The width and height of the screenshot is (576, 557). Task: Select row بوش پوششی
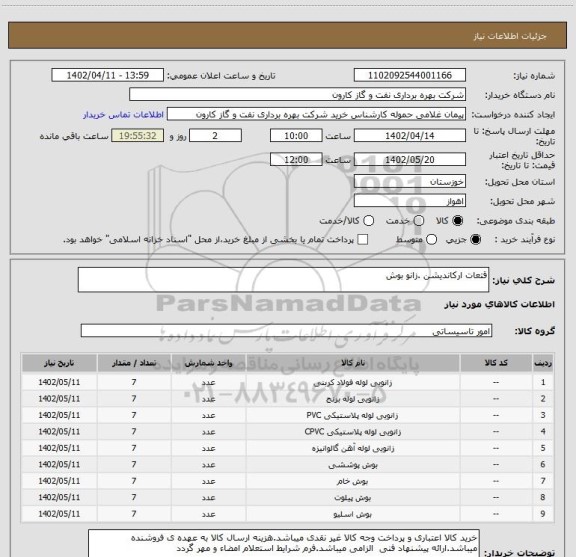tap(288, 464)
